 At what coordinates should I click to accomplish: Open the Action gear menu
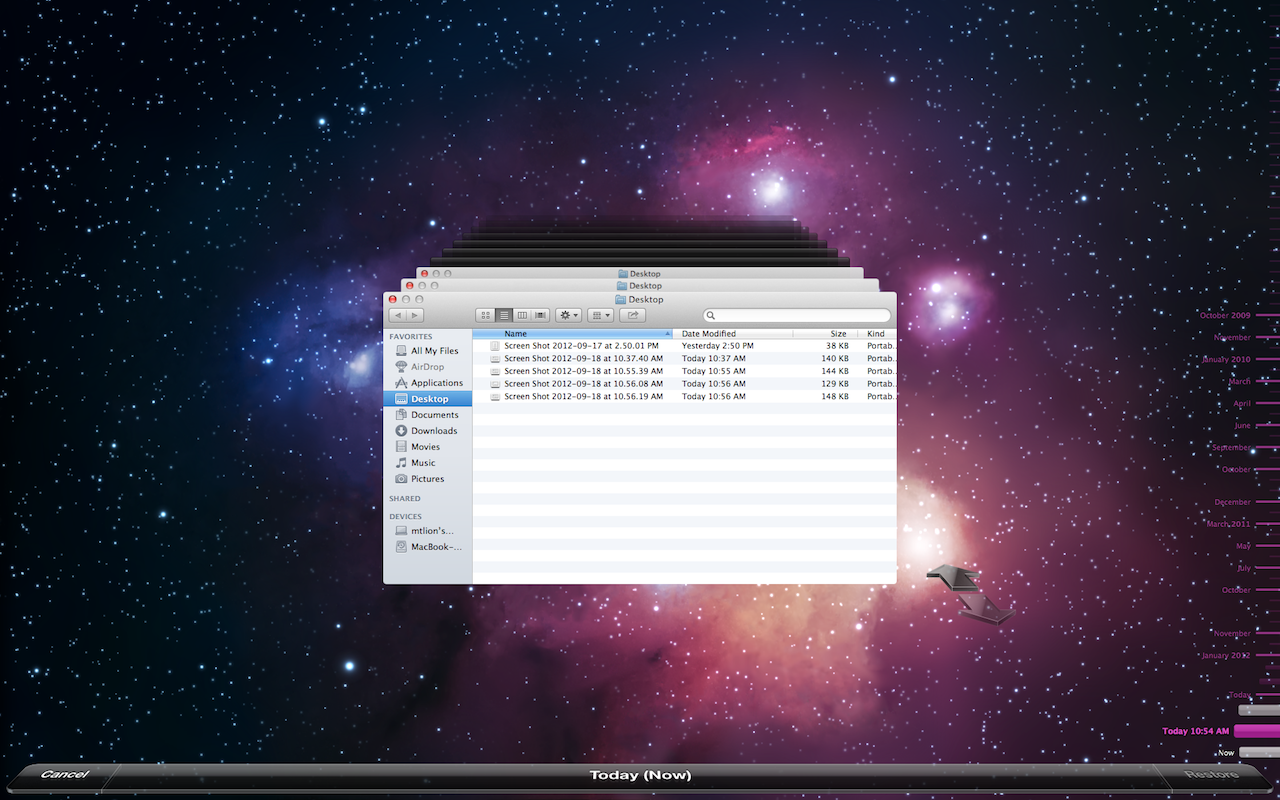pos(569,315)
